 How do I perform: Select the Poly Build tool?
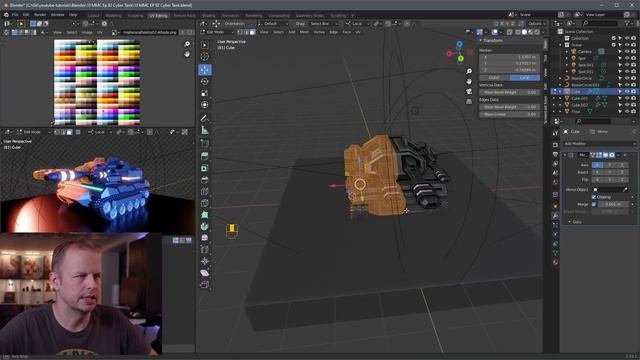[x=205, y=215]
